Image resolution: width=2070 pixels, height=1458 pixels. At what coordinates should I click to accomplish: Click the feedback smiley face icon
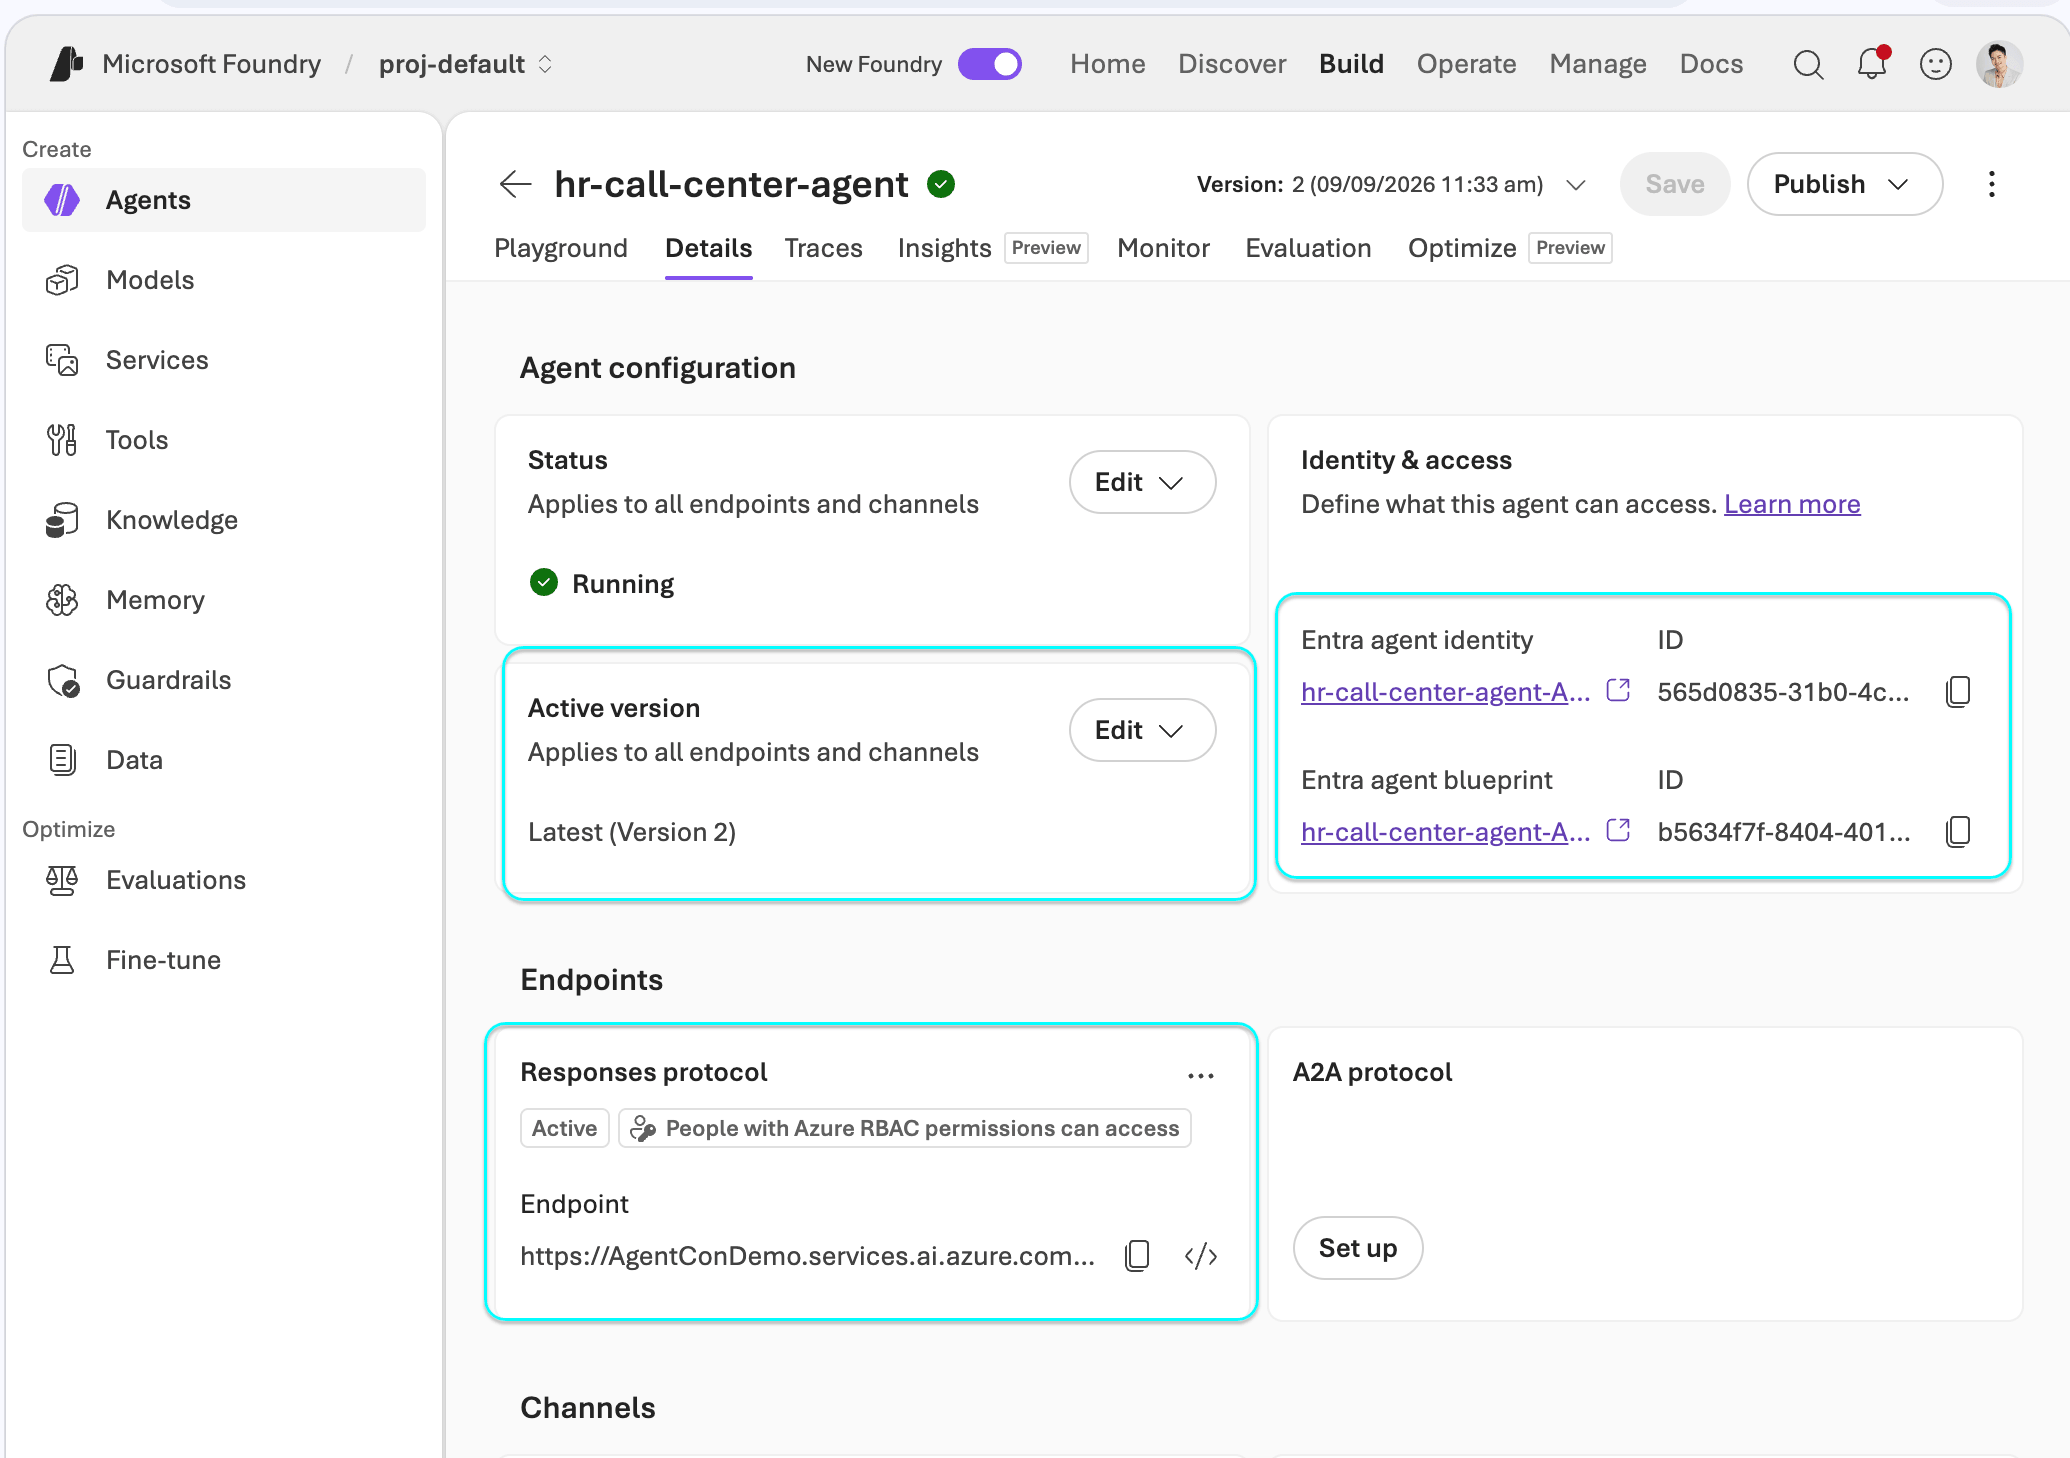pos(1936,64)
